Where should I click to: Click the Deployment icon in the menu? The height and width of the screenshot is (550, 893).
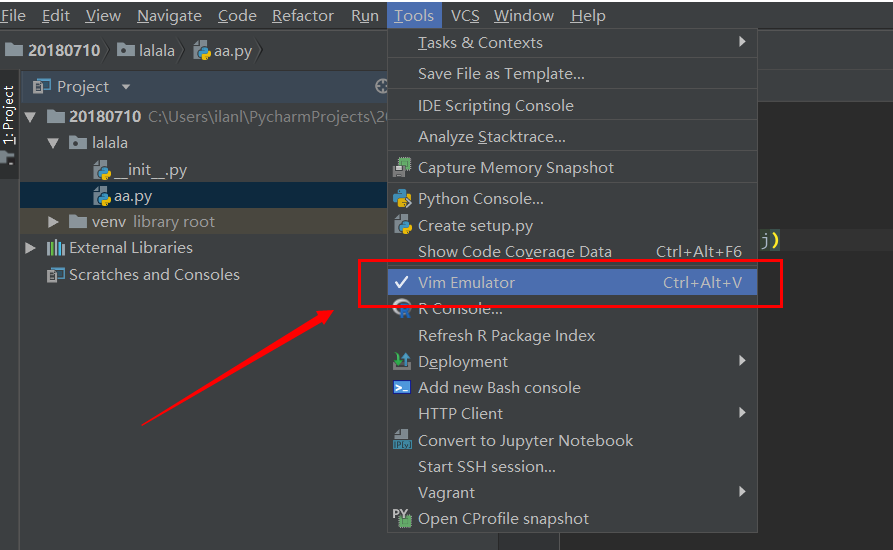(x=402, y=361)
